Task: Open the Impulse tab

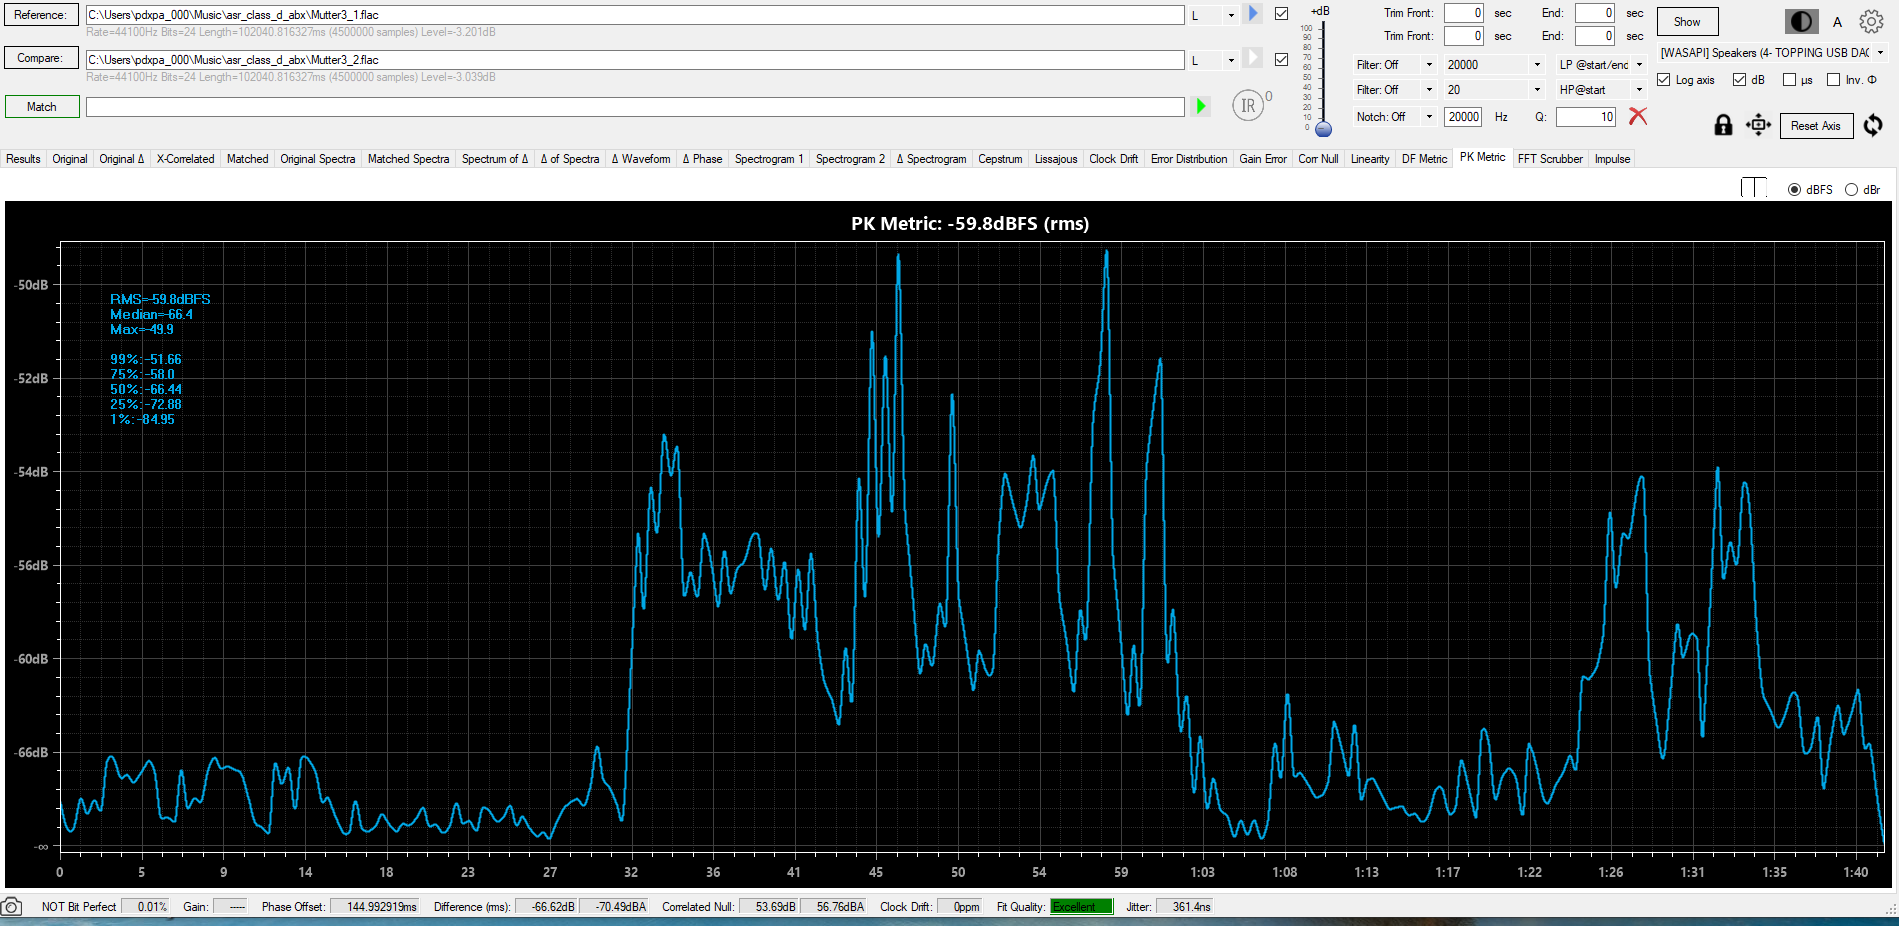Action: tap(1612, 158)
